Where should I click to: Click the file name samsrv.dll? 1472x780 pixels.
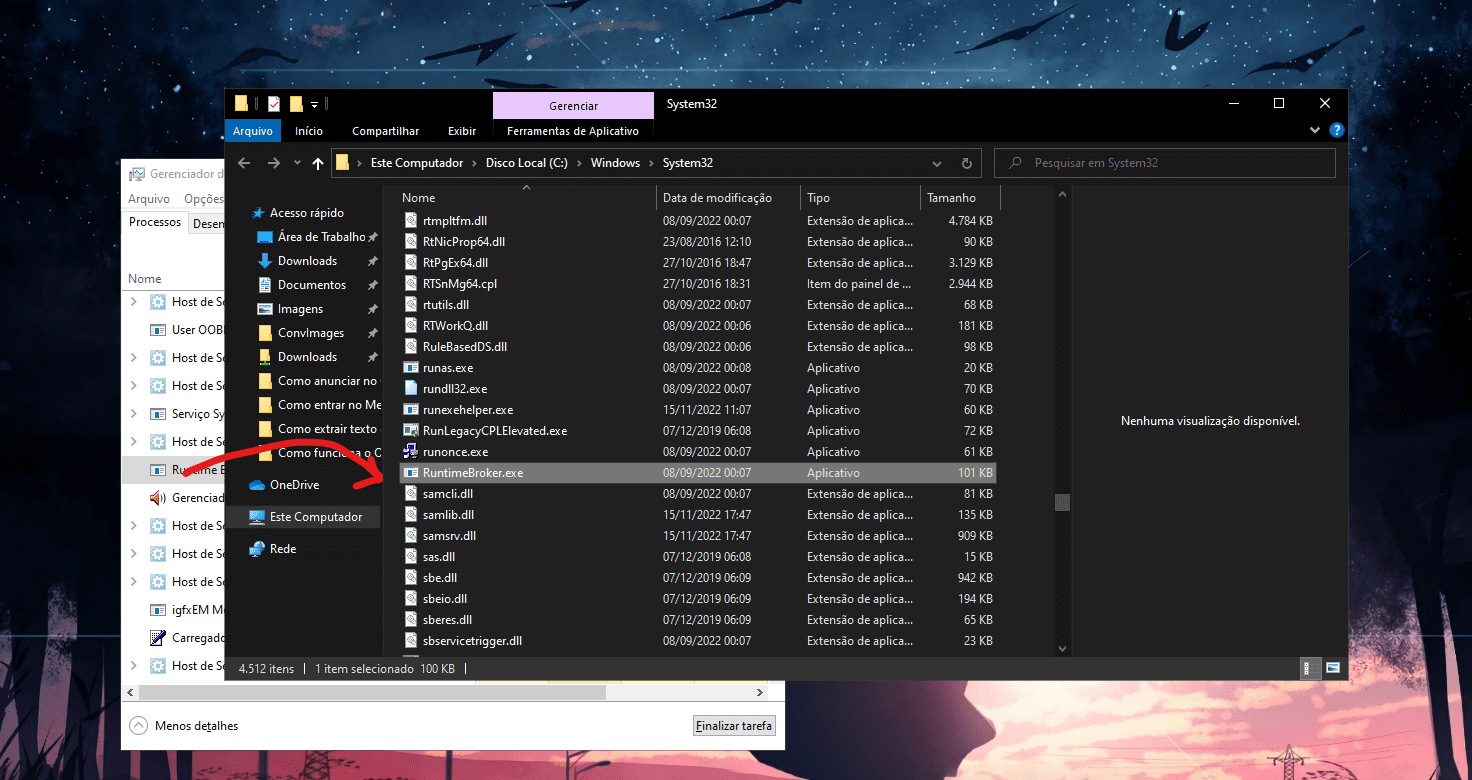(449, 536)
